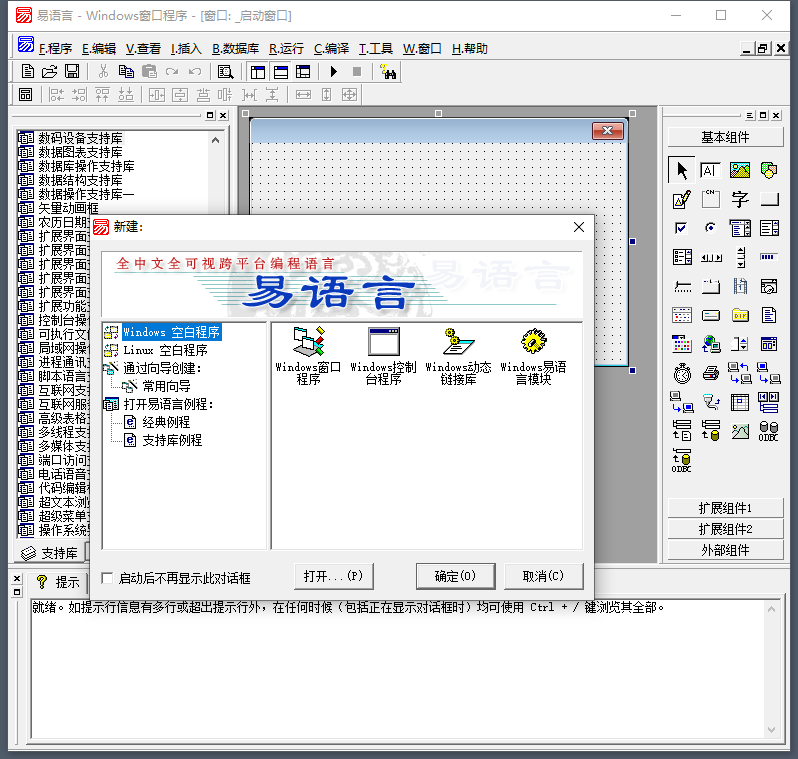This screenshot has height=759, width=798.
Task: Select the edit box pencil component icon
Action: 681,200
